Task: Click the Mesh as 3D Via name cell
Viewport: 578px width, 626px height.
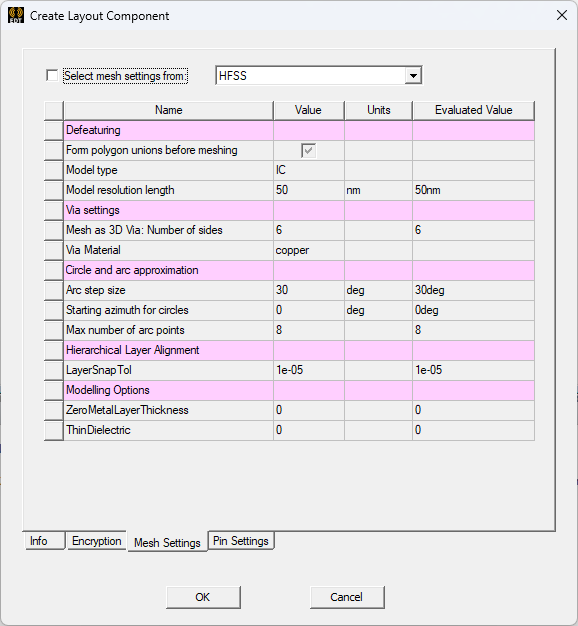Action: [168, 230]
